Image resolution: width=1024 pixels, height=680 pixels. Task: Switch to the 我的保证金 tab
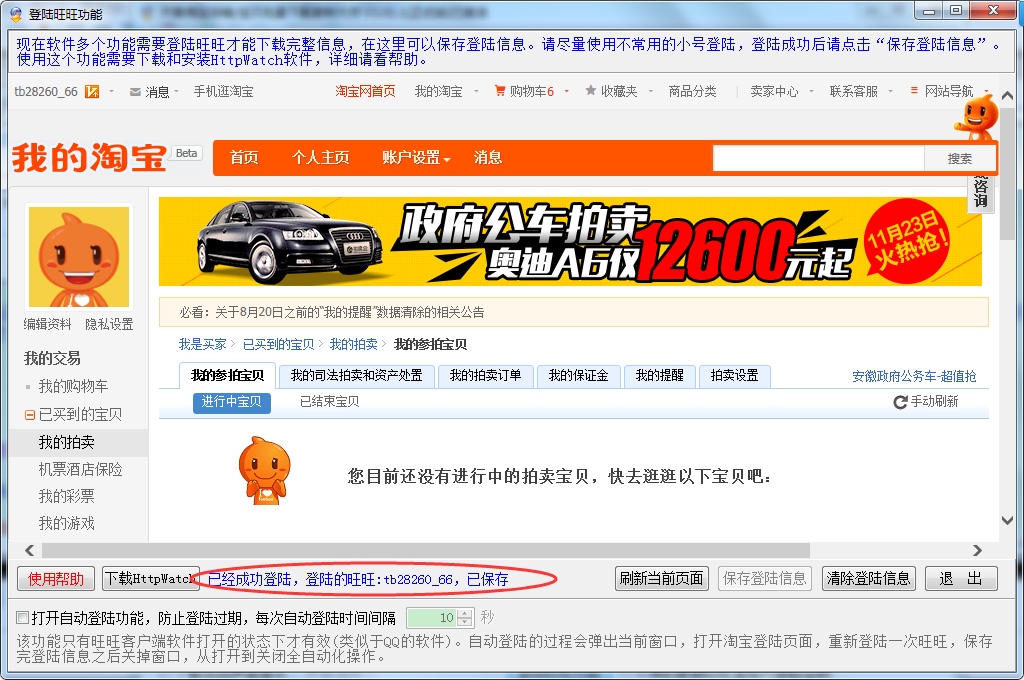point(580,376)
